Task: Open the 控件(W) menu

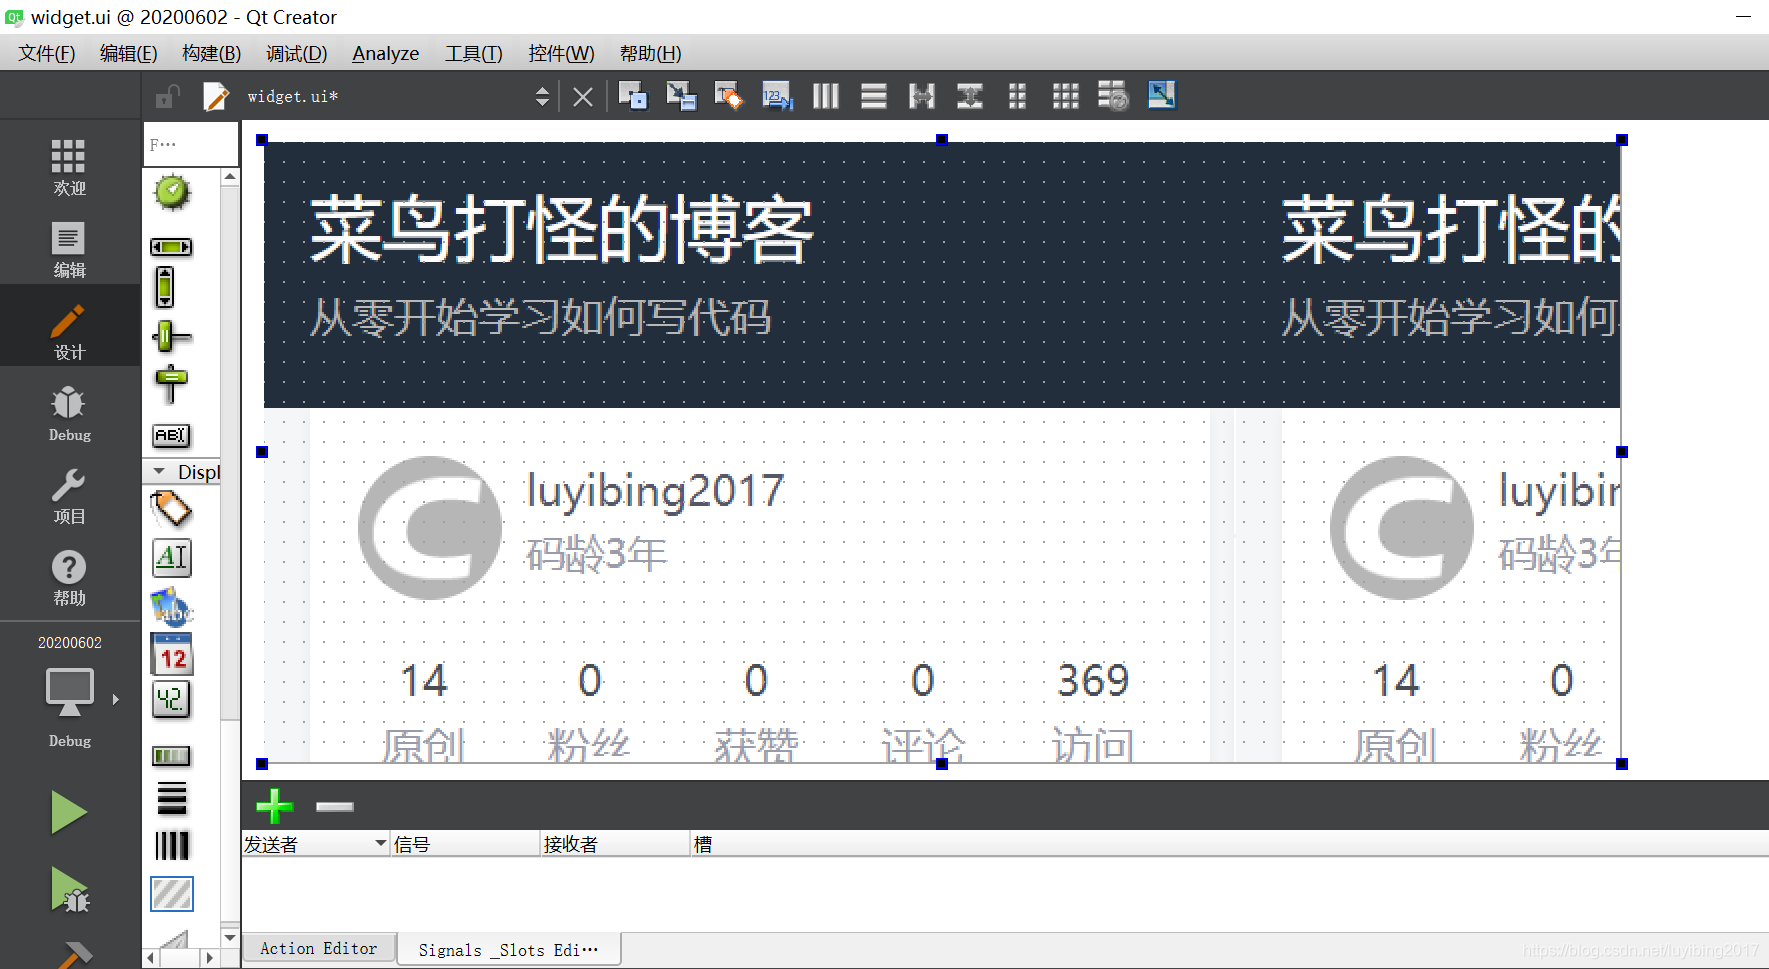Action: pos(561,53)
